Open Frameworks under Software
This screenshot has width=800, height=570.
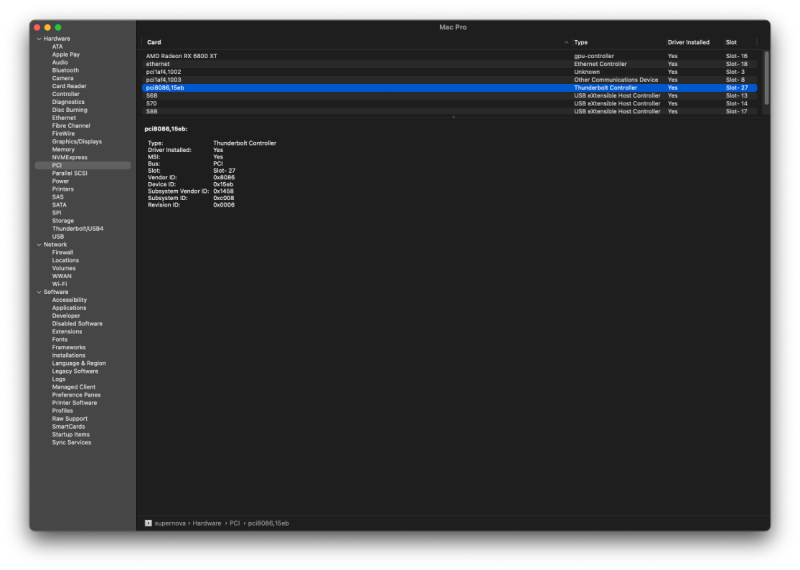pos(69,348)
